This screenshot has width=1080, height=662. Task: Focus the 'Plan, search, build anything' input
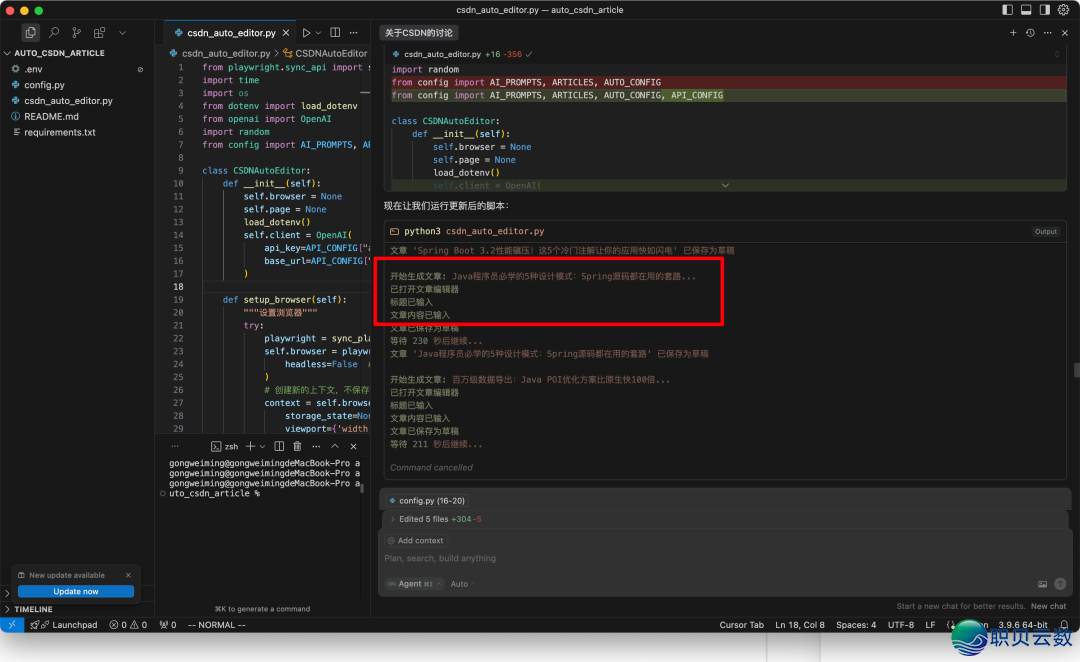point(700,558)
